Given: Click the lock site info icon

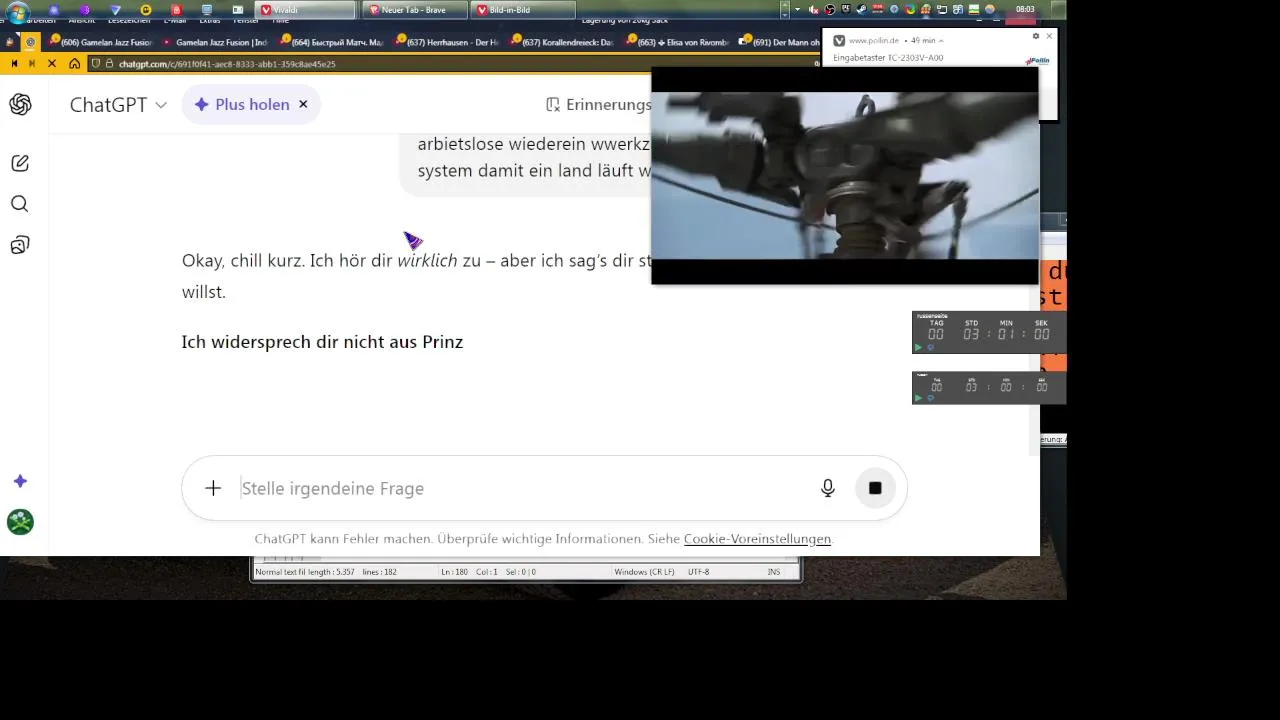Looking at the screenshot, I should (x=109, y=63).
